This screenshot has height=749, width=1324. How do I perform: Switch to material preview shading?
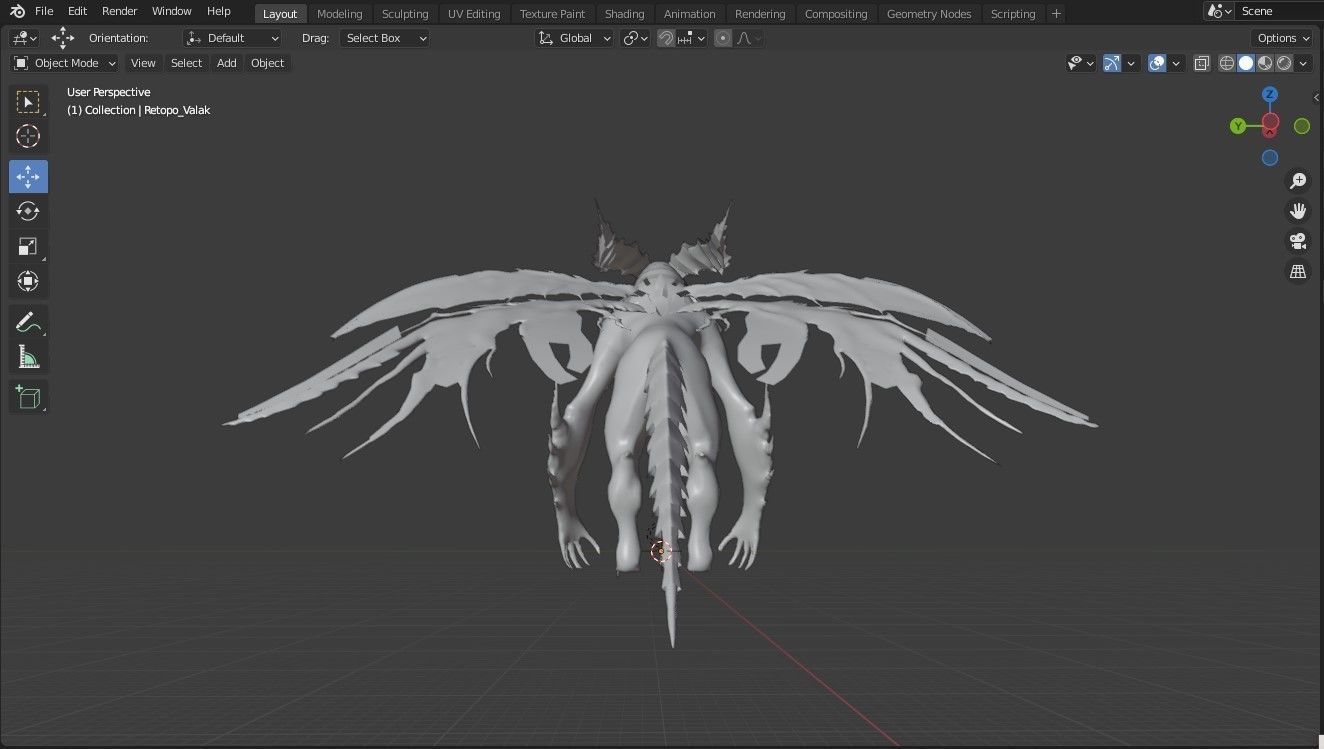[x=1265, y=63]
